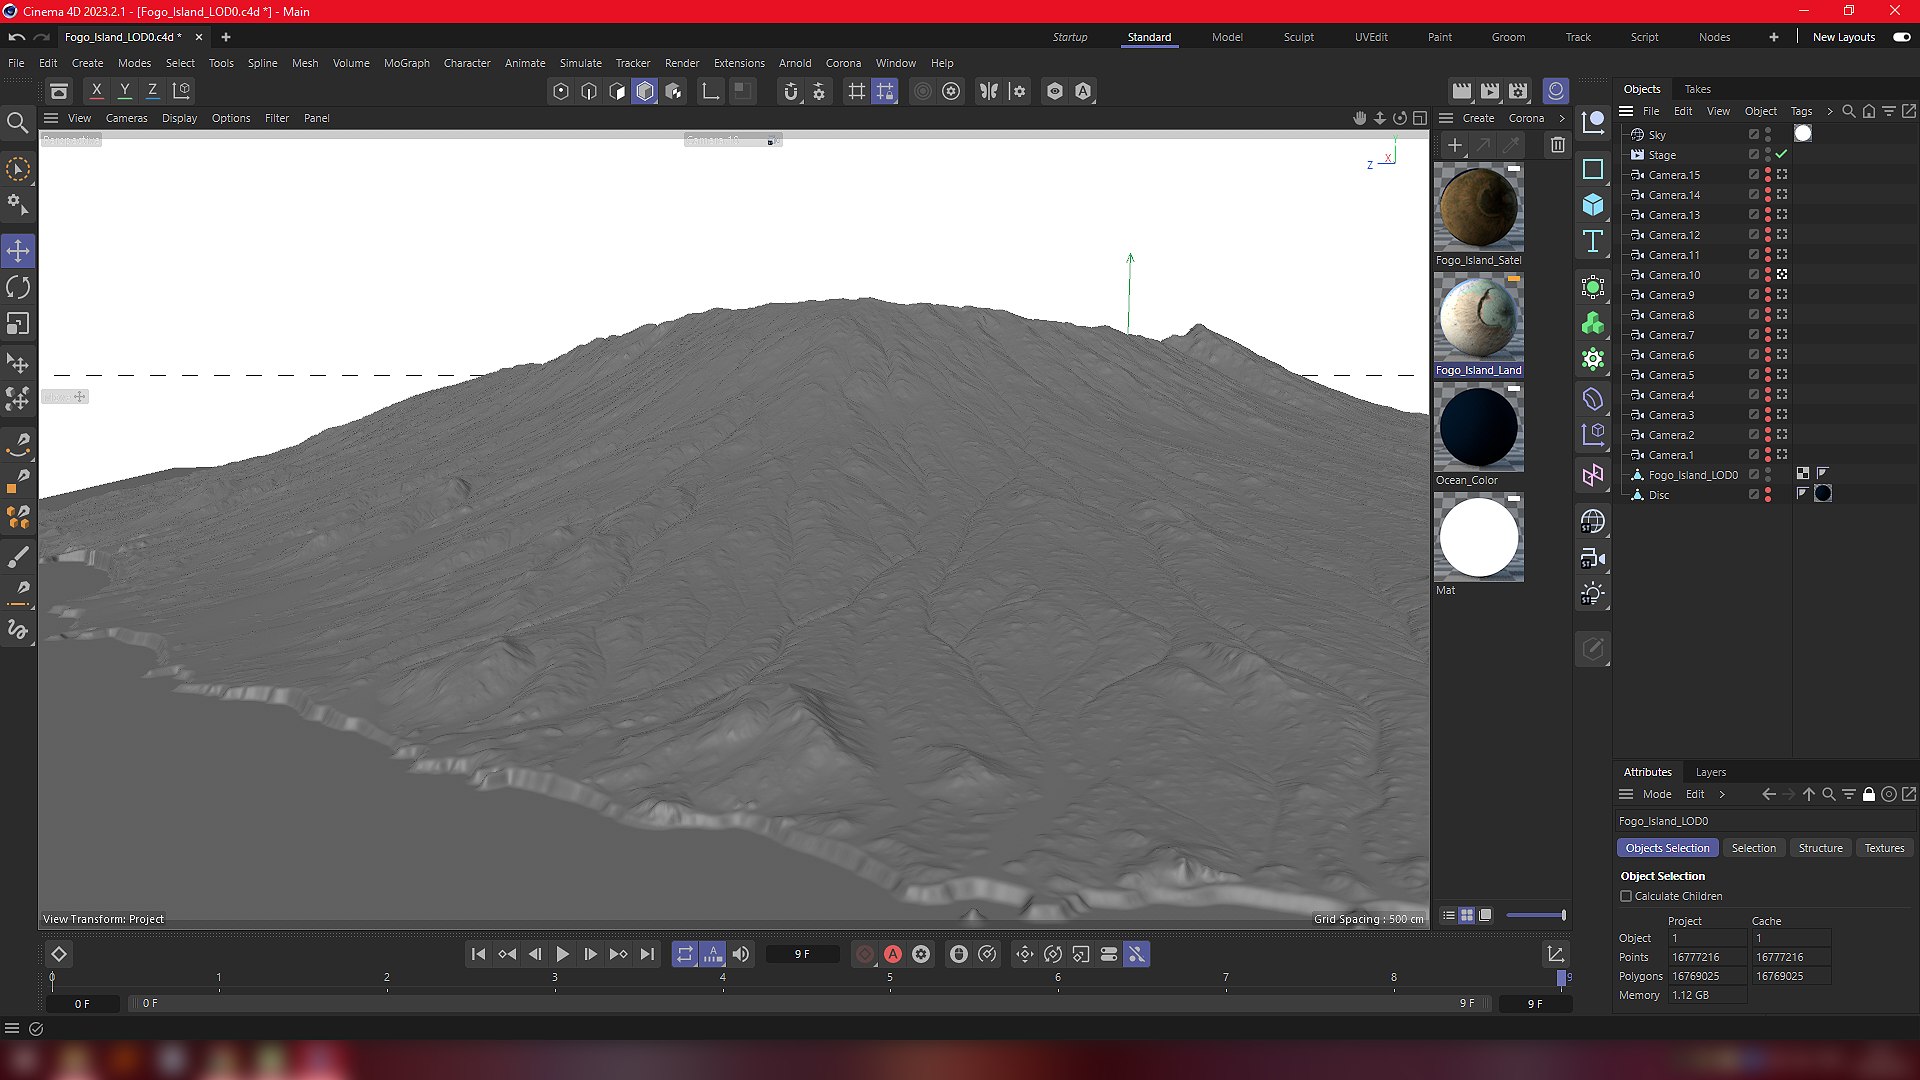The width and height of the screenshot is (1920, 1080).
Task: Open the MoGraph menu
Action: (406, 63)
